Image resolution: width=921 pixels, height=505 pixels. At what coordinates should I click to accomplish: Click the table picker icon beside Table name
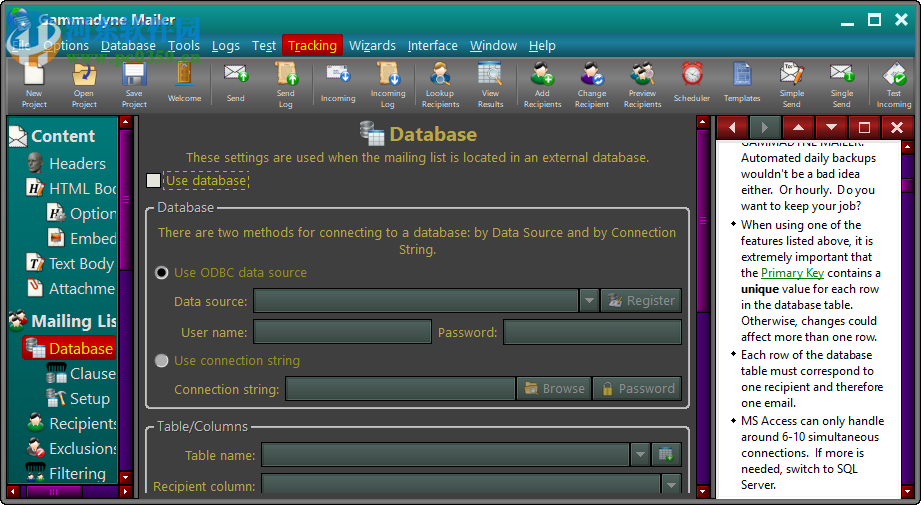665,454
